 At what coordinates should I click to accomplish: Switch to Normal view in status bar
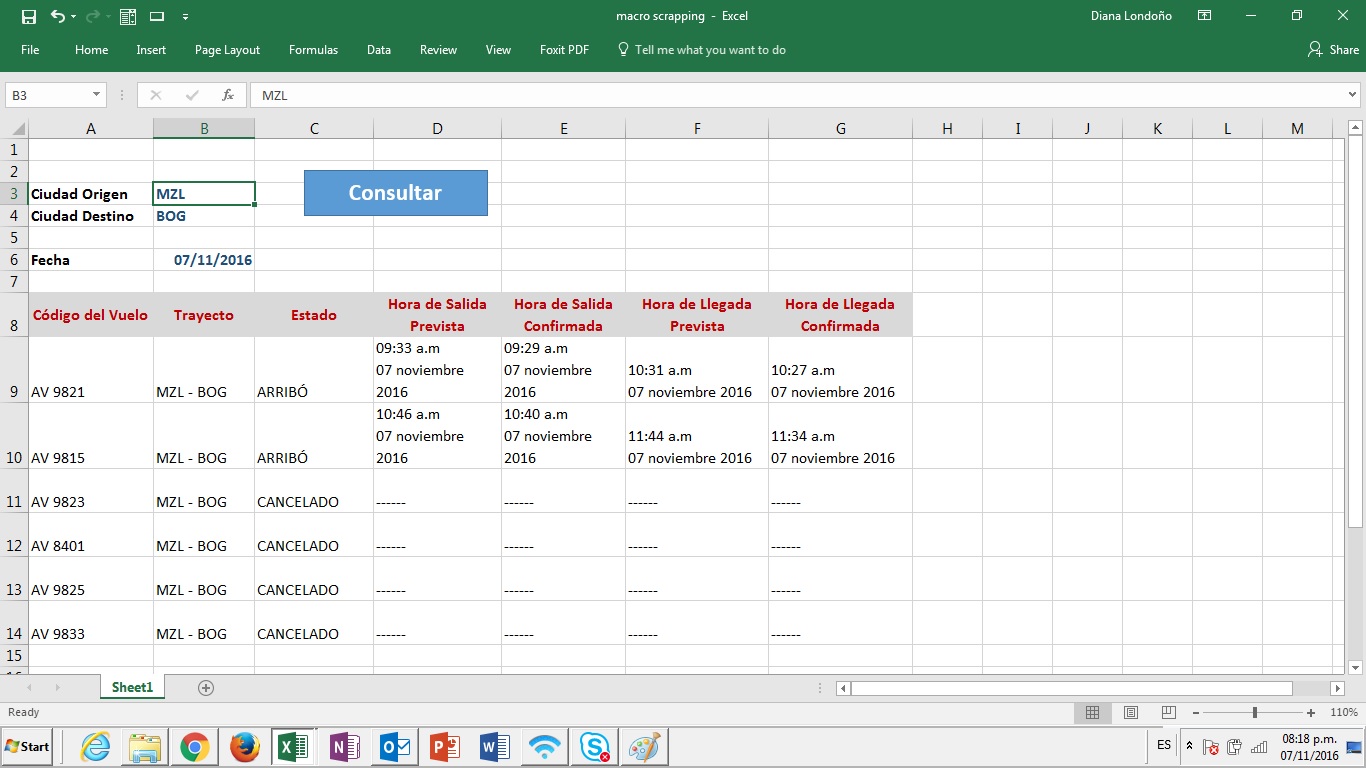pyautogui.click(x=1092, y=712)
